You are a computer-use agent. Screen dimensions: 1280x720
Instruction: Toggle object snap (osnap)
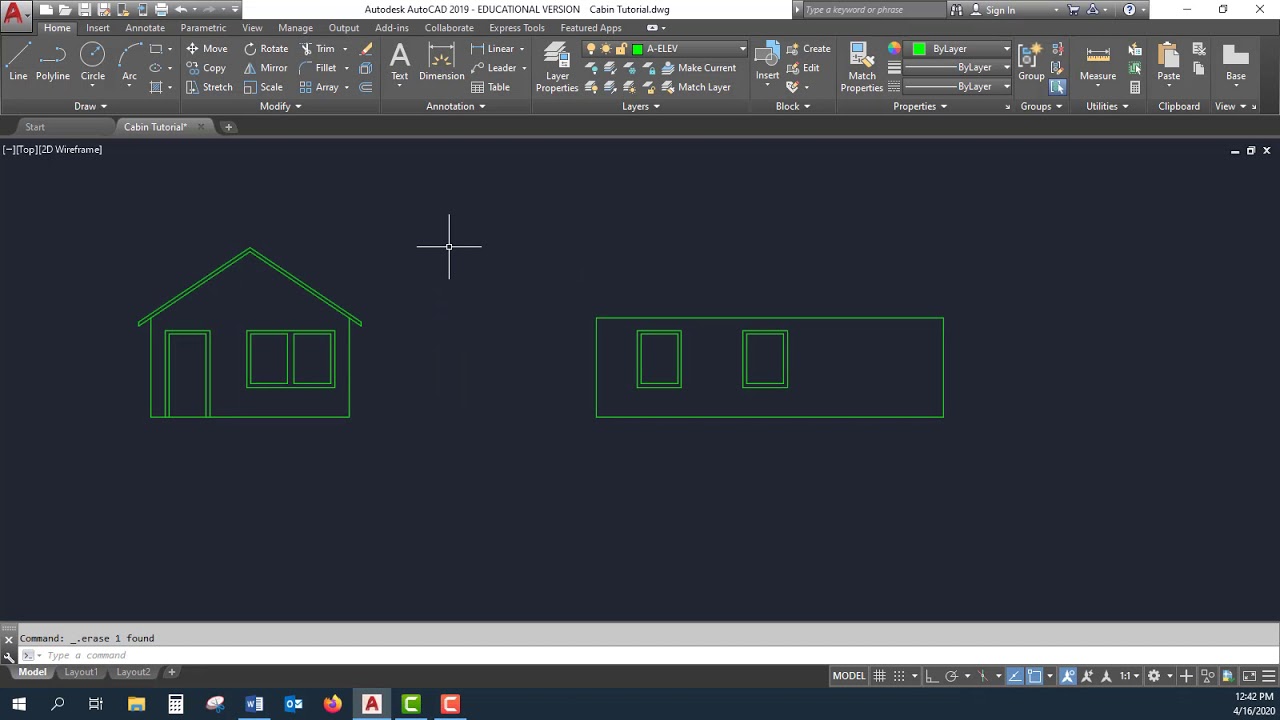(1034, 676)
